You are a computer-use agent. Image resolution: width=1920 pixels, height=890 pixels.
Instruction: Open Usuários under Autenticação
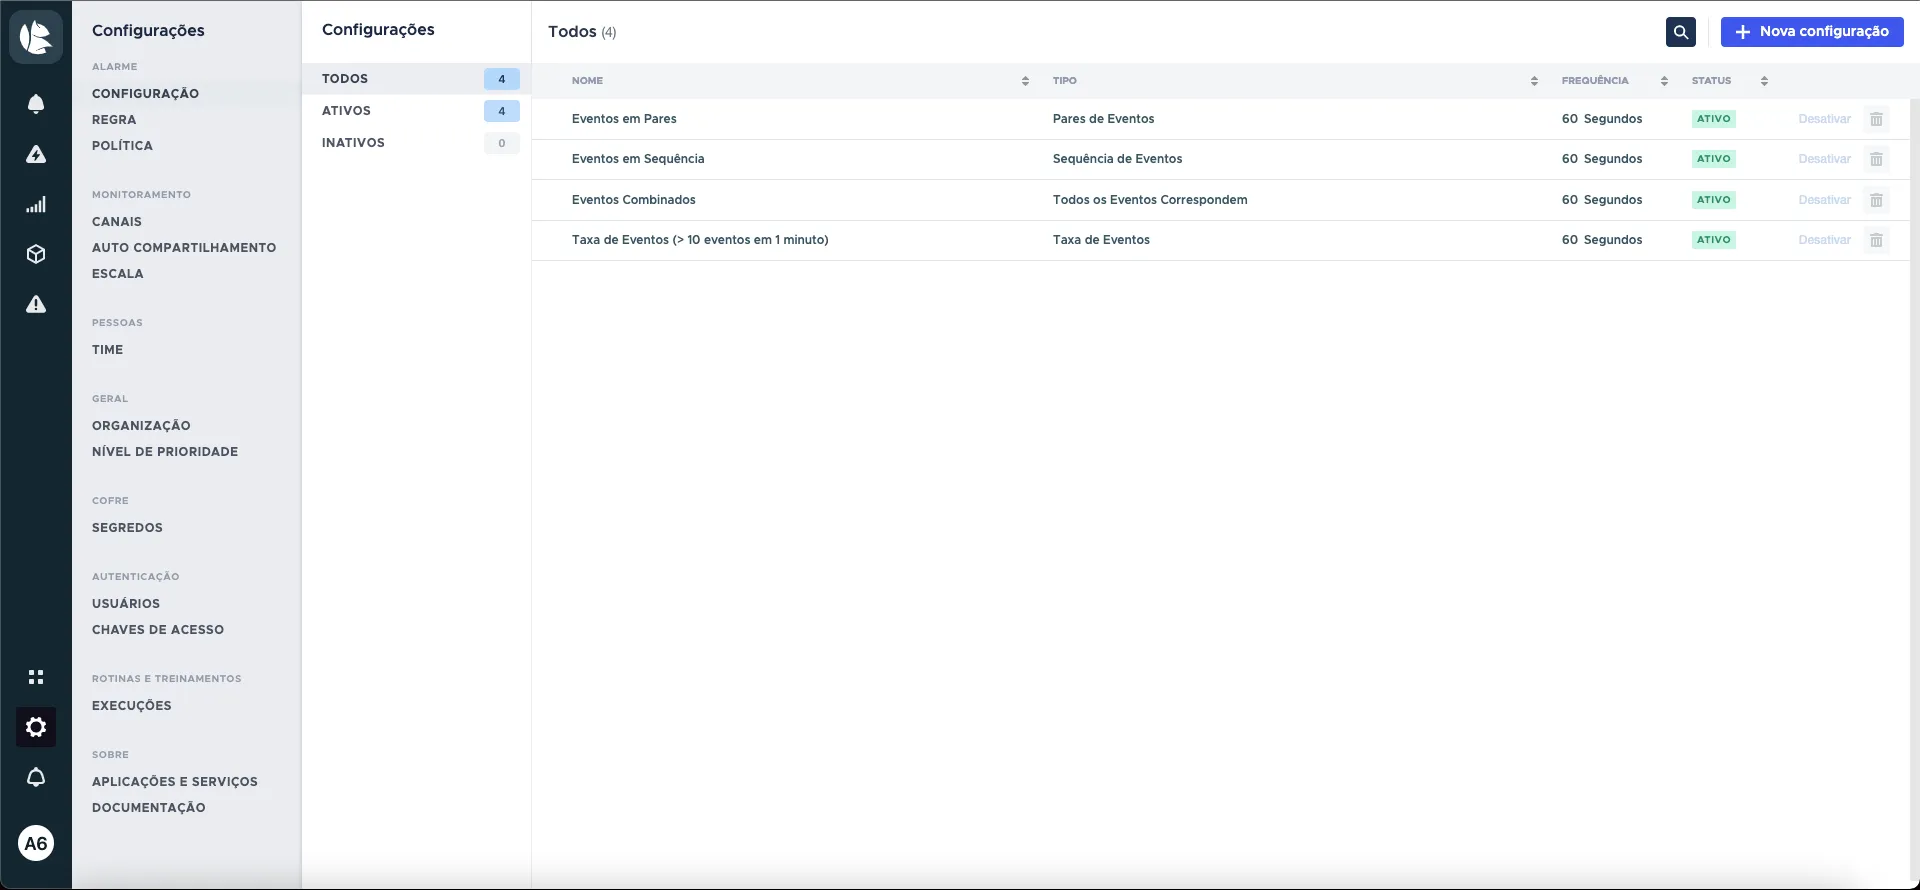pyautogui.click(x=126, y=604)
